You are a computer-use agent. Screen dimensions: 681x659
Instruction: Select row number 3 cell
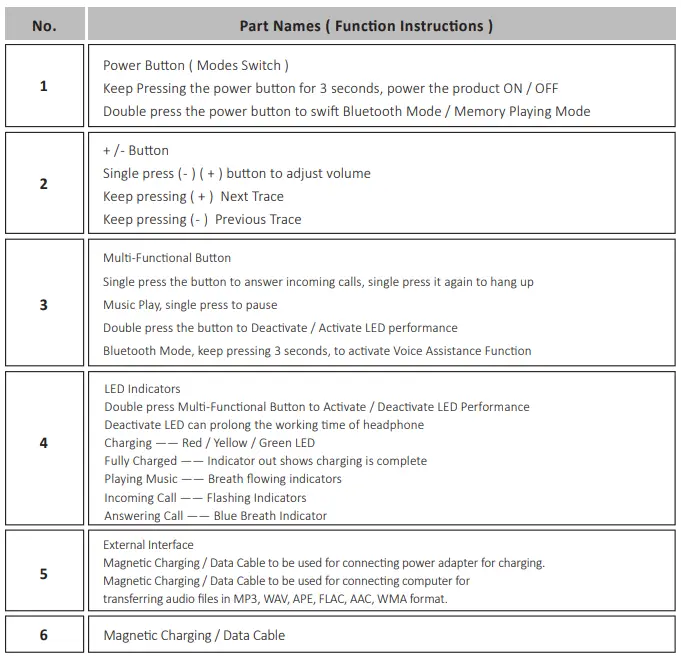[44, 304]
